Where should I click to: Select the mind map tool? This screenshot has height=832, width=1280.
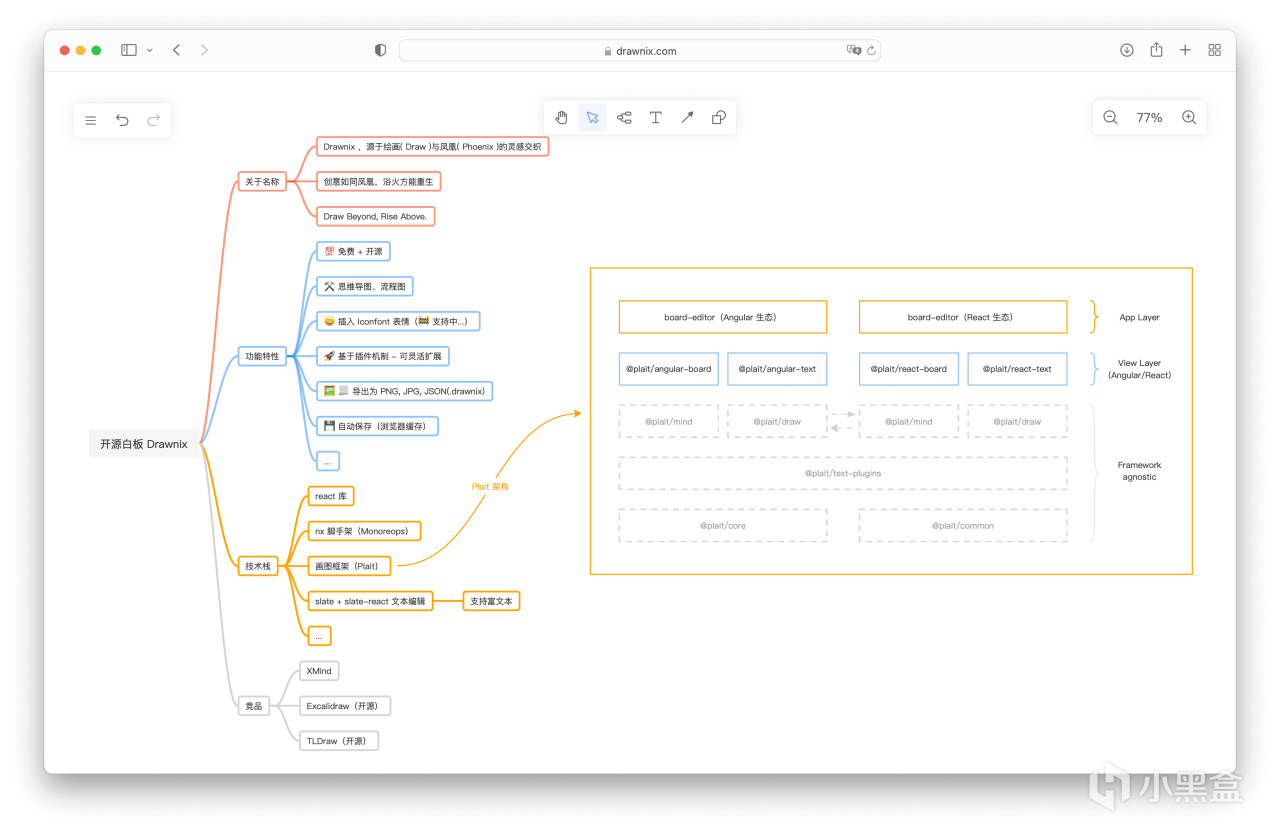624,117
